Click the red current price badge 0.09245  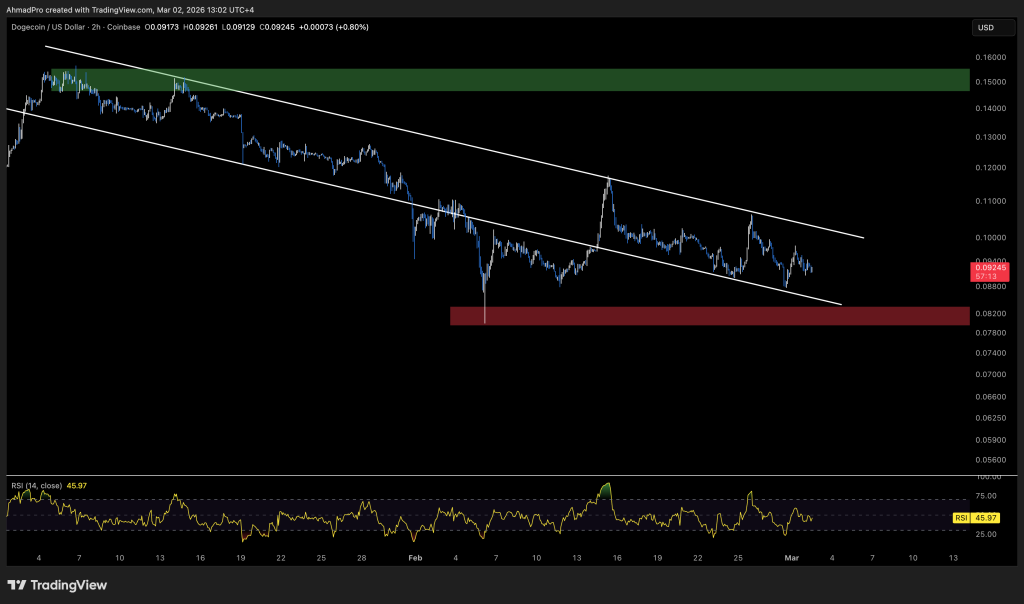990,268
